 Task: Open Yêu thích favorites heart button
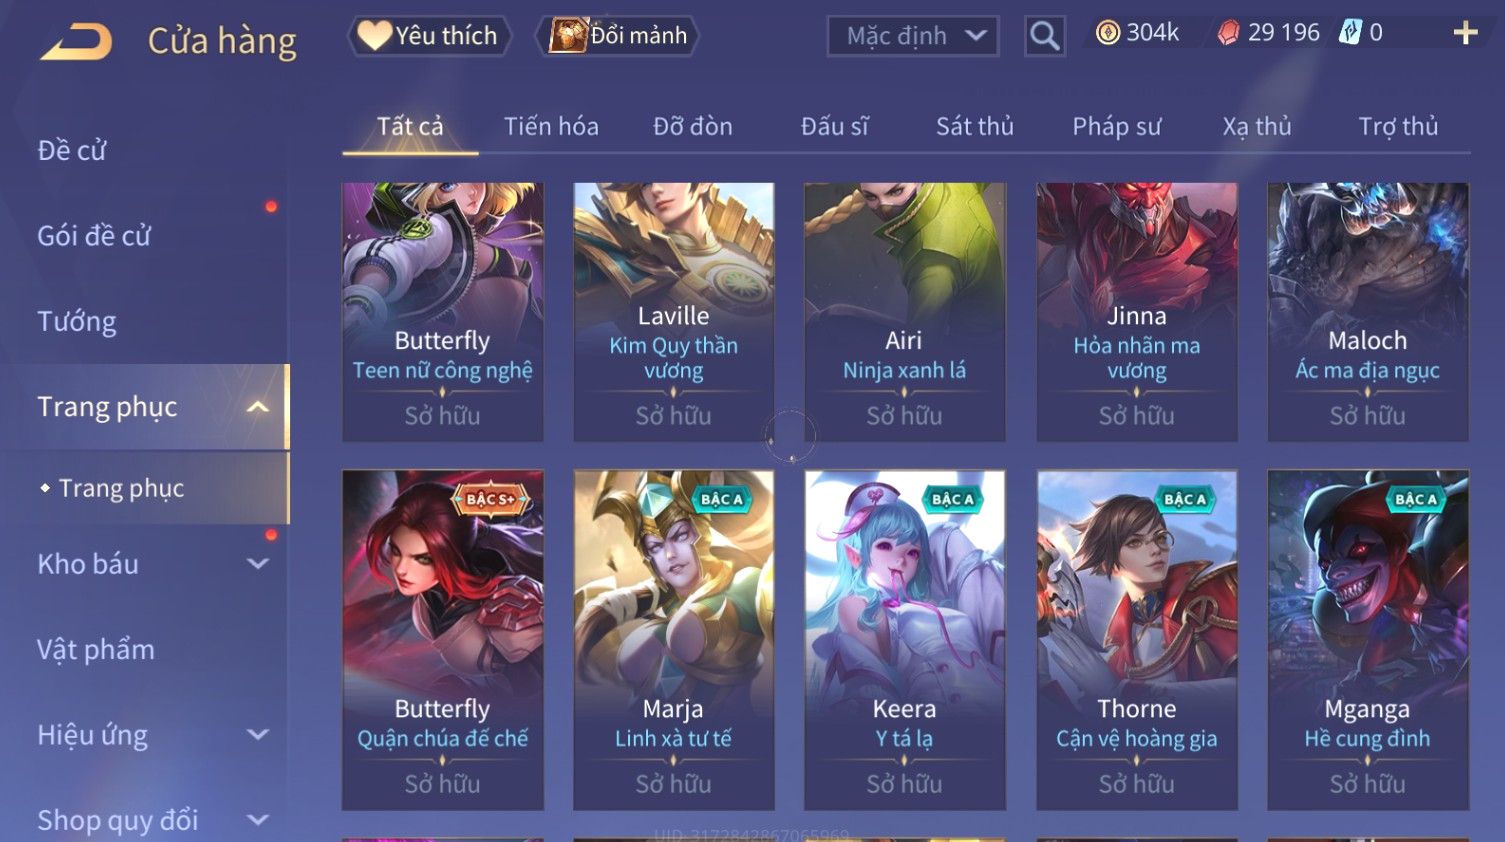(x=429, y=36)
